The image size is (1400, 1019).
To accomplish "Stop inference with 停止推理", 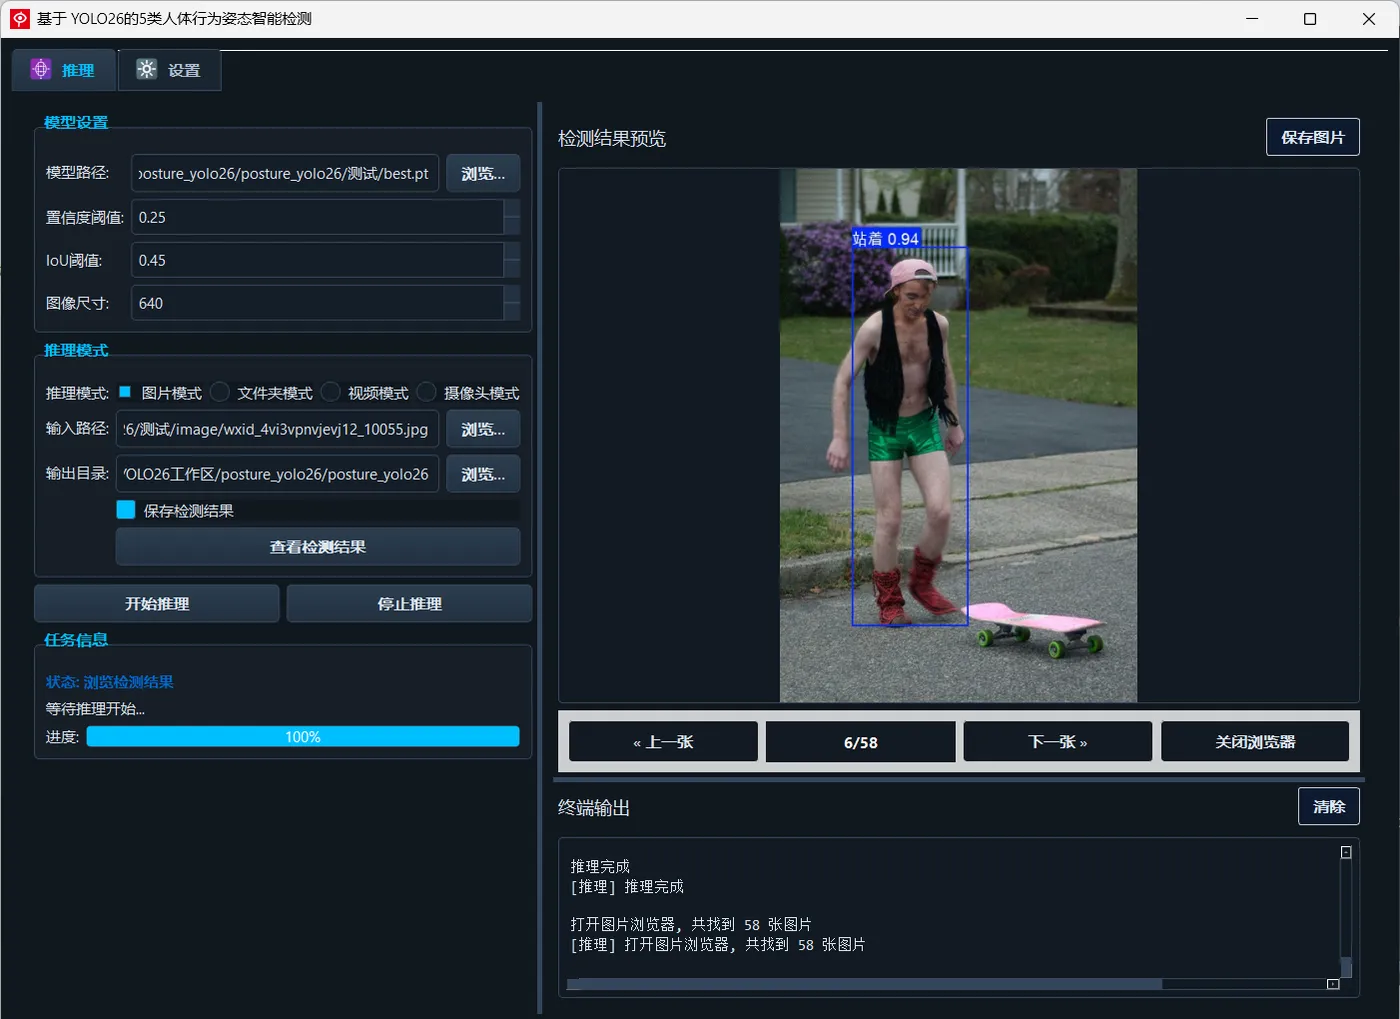I will click(x=409, y=604).
